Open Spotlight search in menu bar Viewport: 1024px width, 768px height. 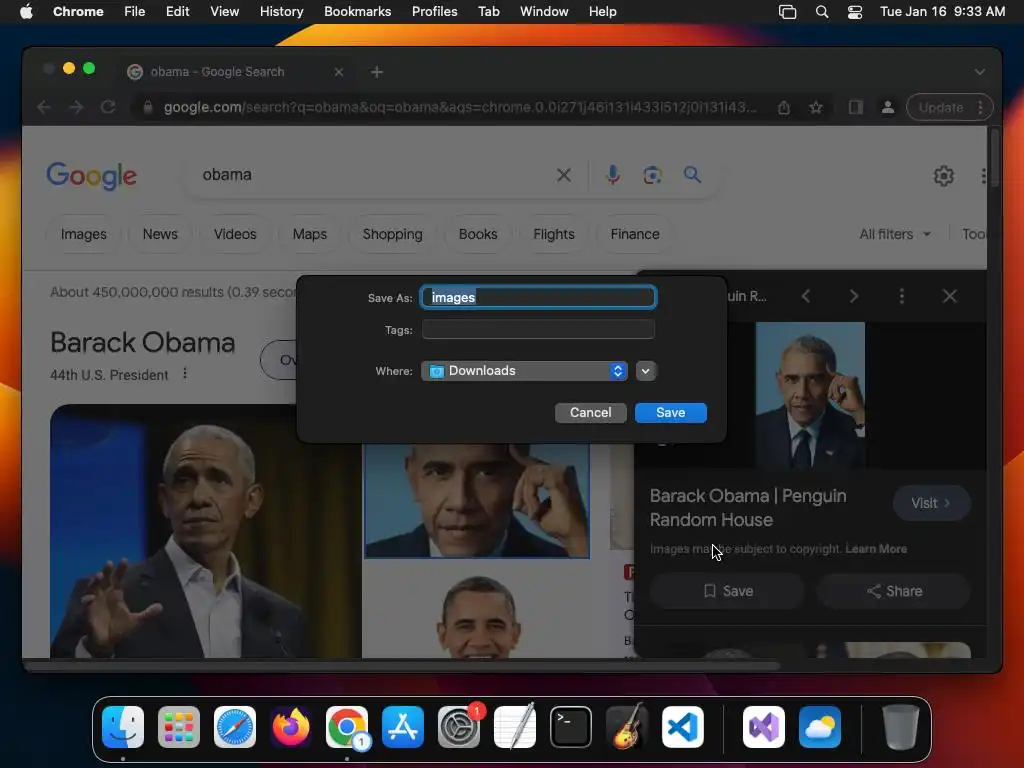point(822,12)
